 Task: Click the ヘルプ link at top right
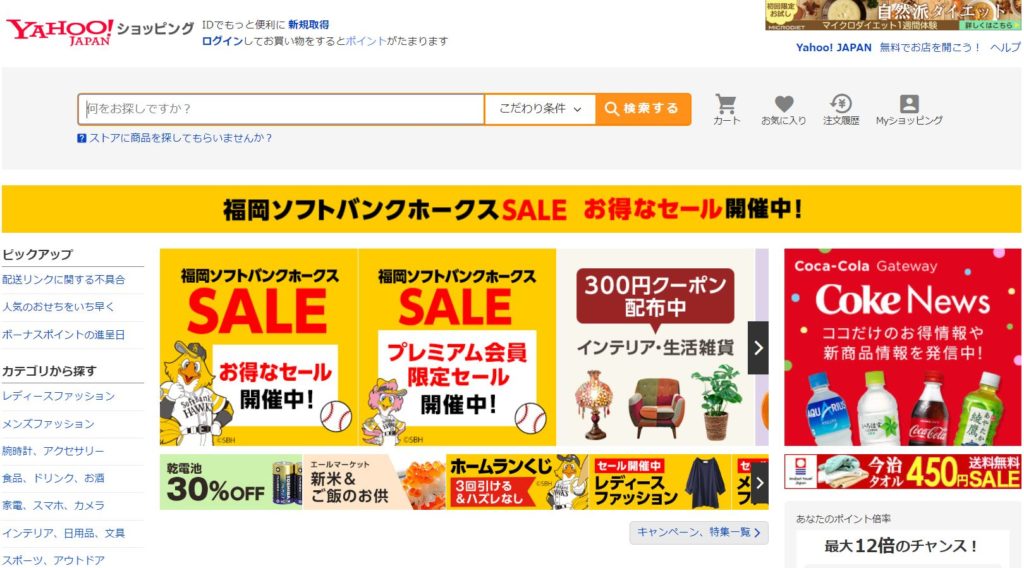pyautogui.click(x=1005, y=48)
